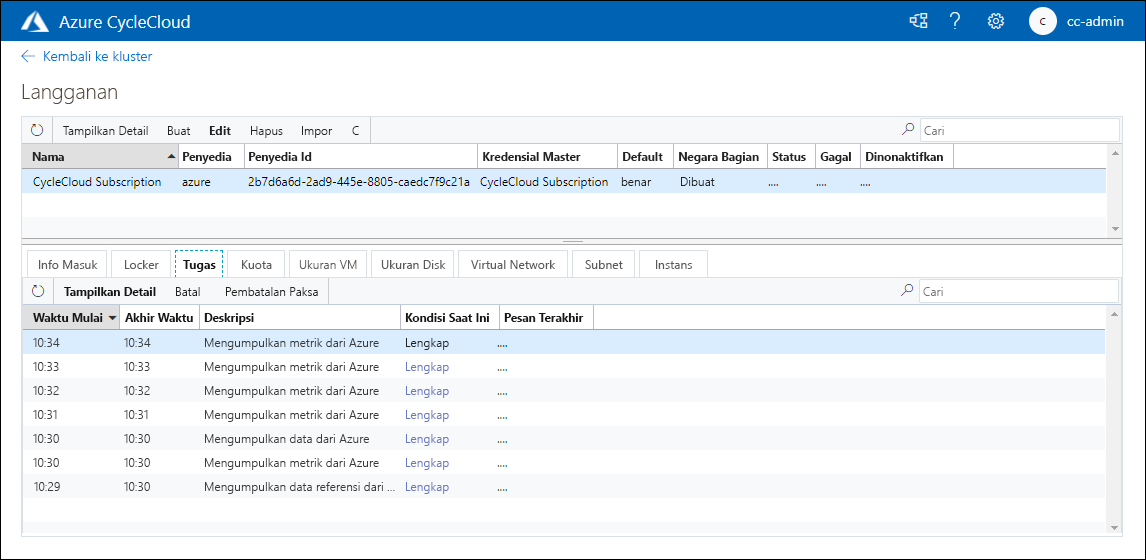Screen dimensions: 1146x560
Task: Click Lengkap link in the 10:33 row
Action: click(x=427, y=366)
